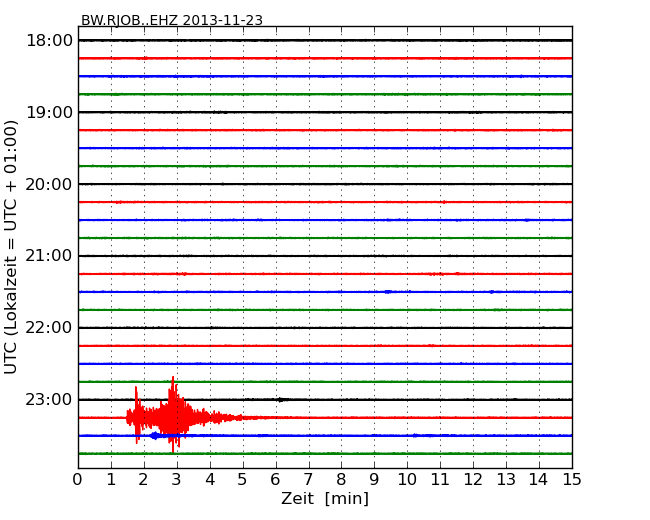Click x-axis tick label 12
This screenshot has width=650, height=520.
pyautogui.click(x=473, y=480)
